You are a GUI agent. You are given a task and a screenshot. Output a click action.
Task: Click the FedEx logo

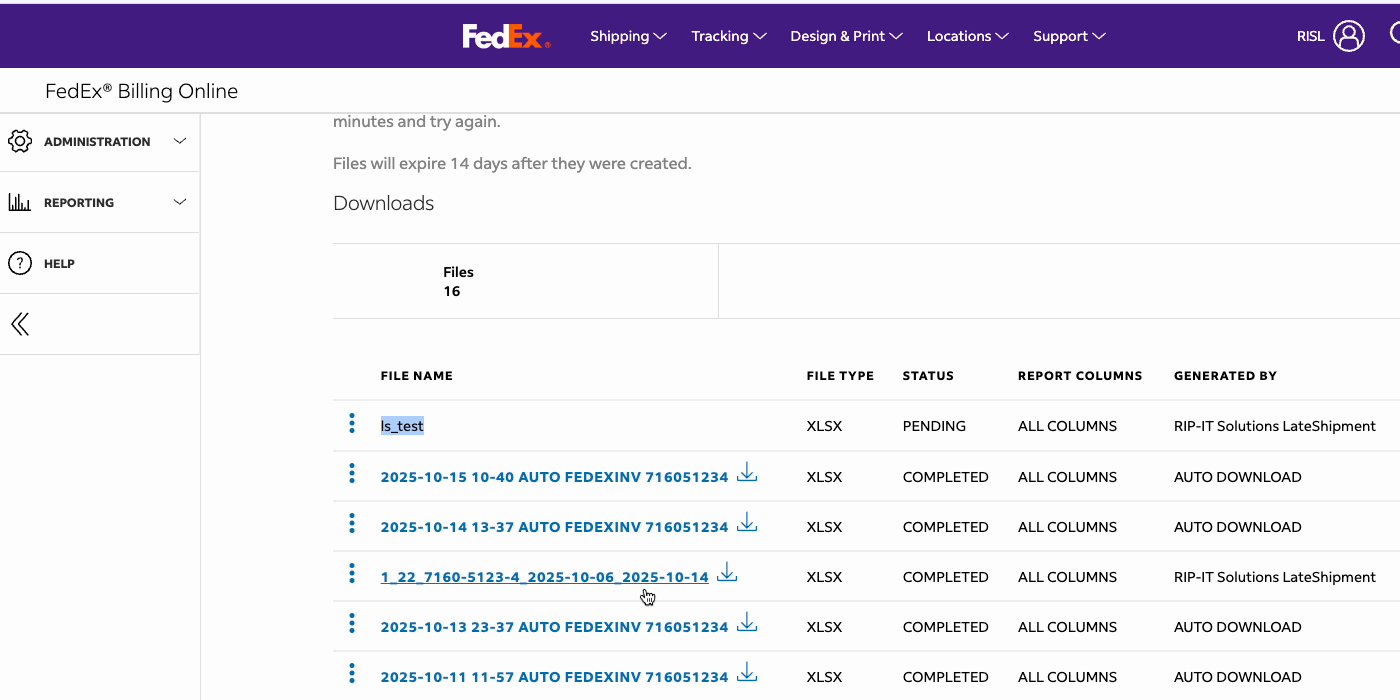(x=506, y=36)
